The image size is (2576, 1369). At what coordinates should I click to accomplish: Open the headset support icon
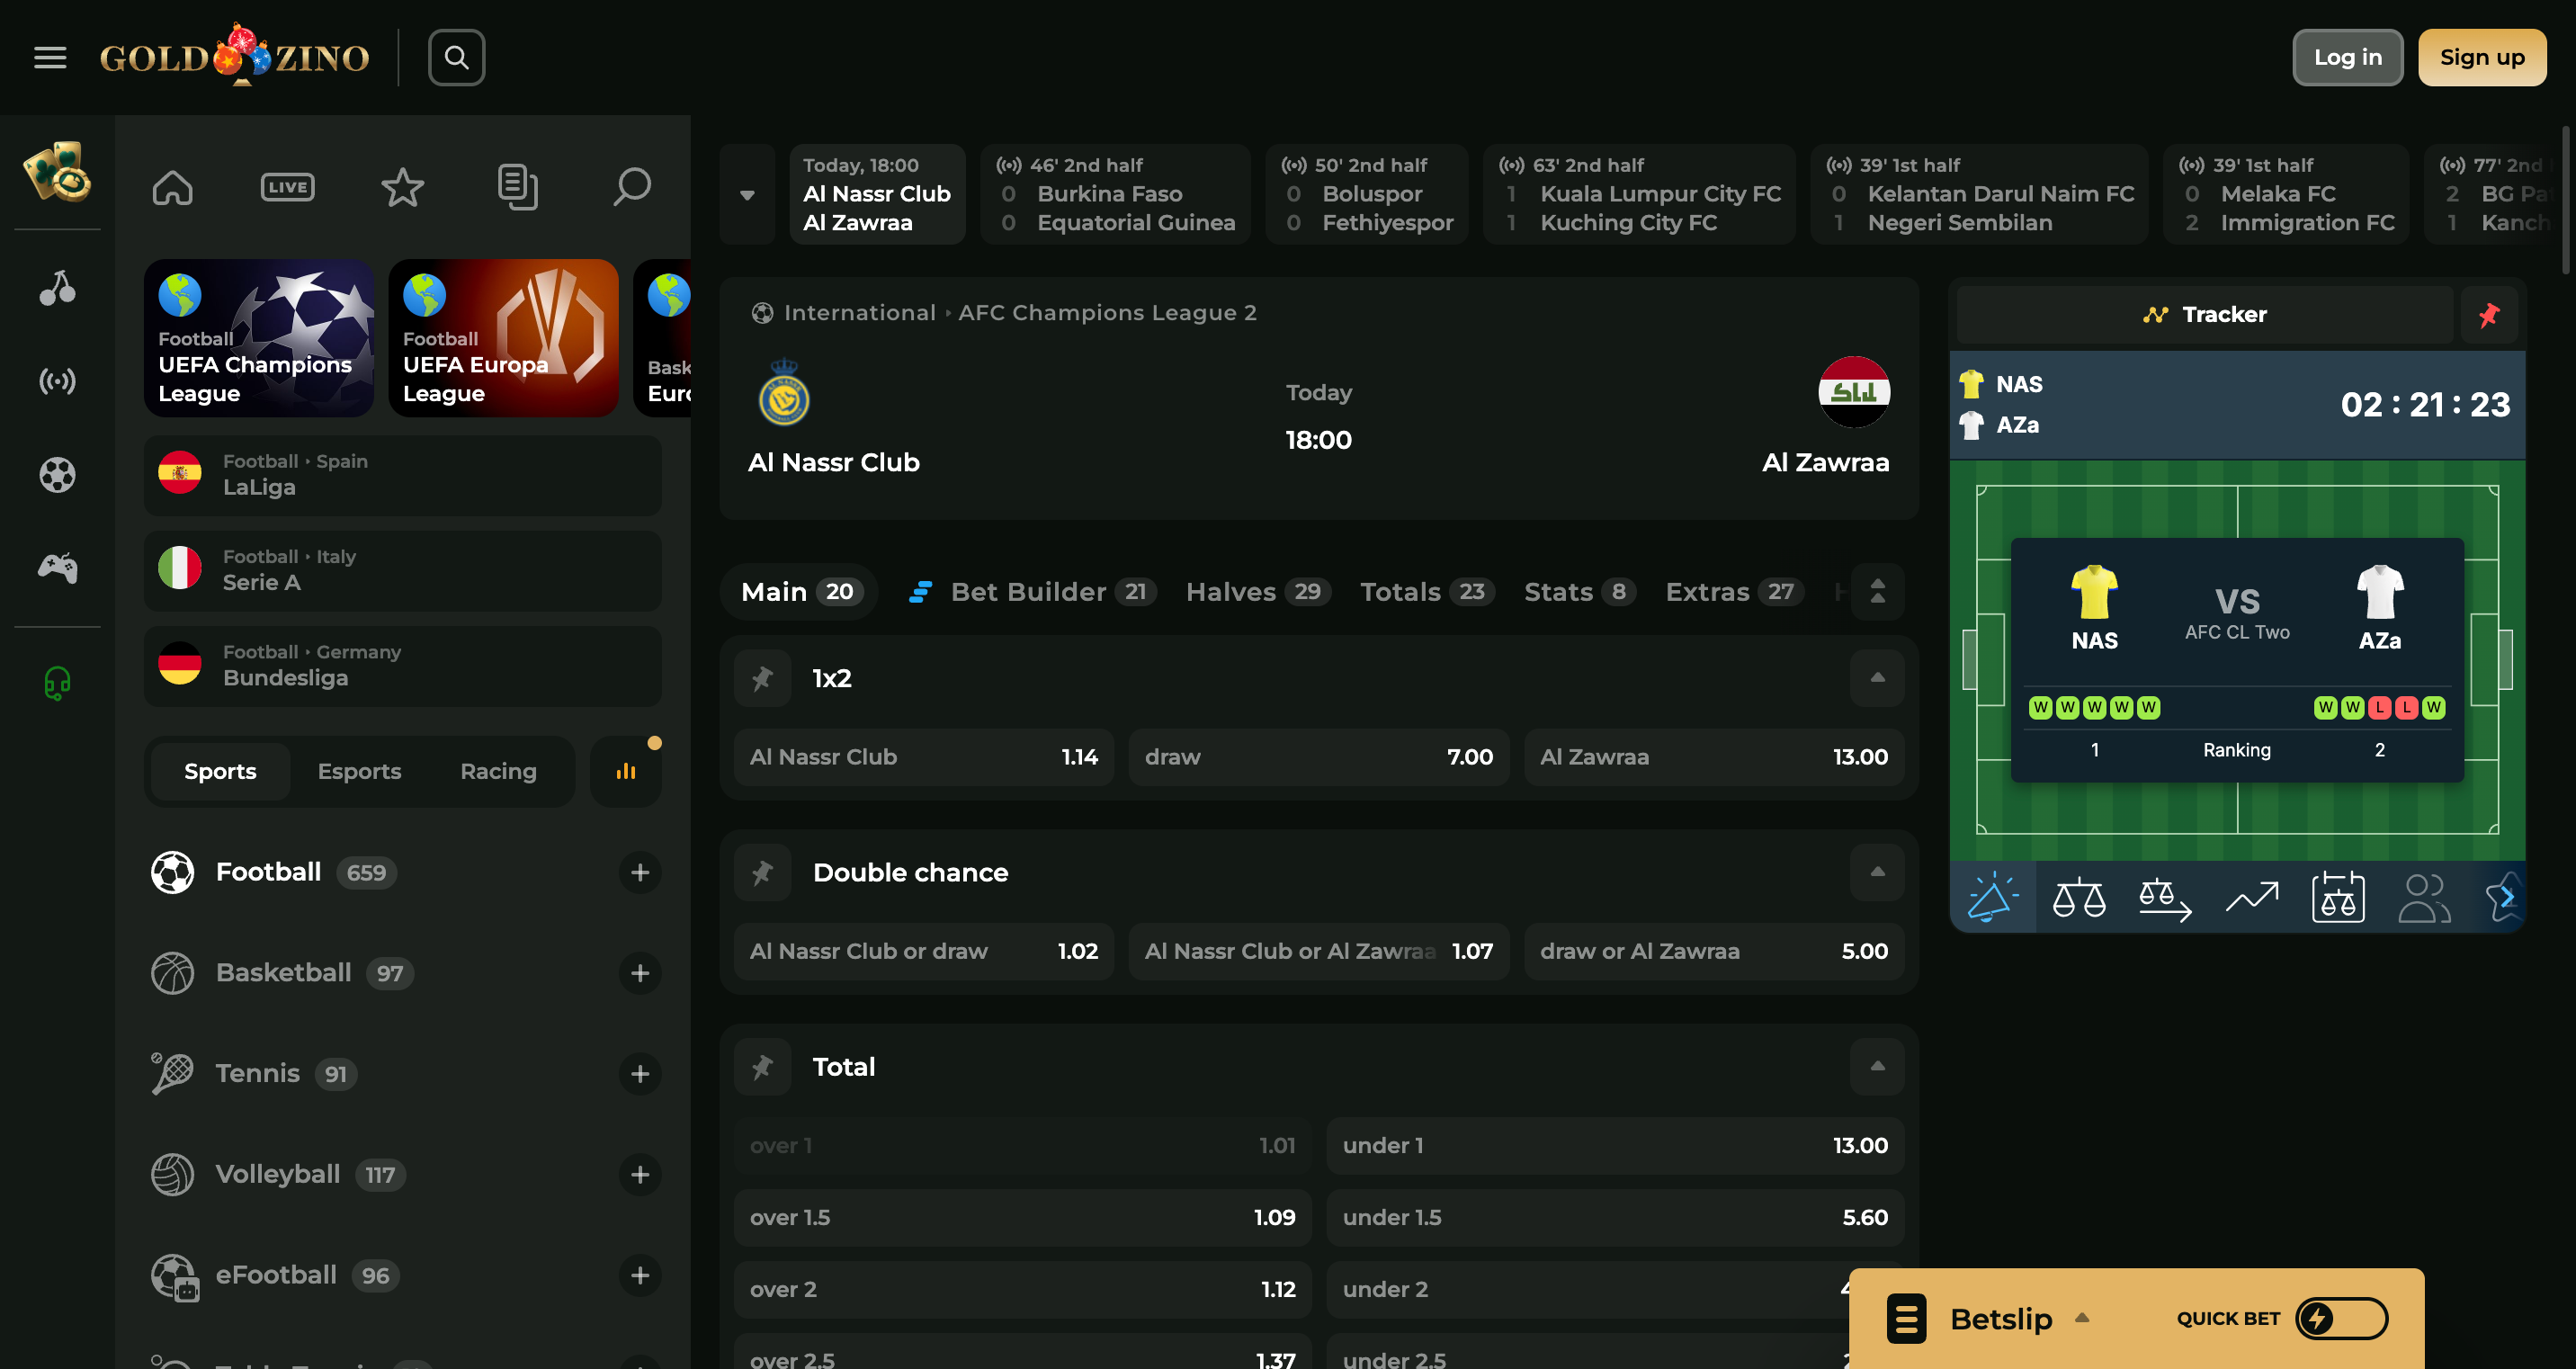pyautogui.click(x=57, y=683)
